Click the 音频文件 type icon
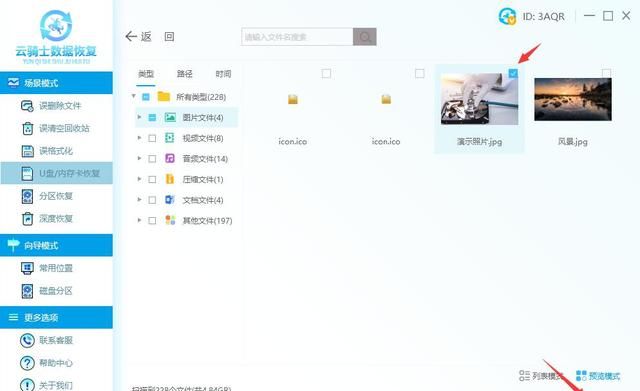The width and height of the screenshot is (640, 391). [170, 158]
